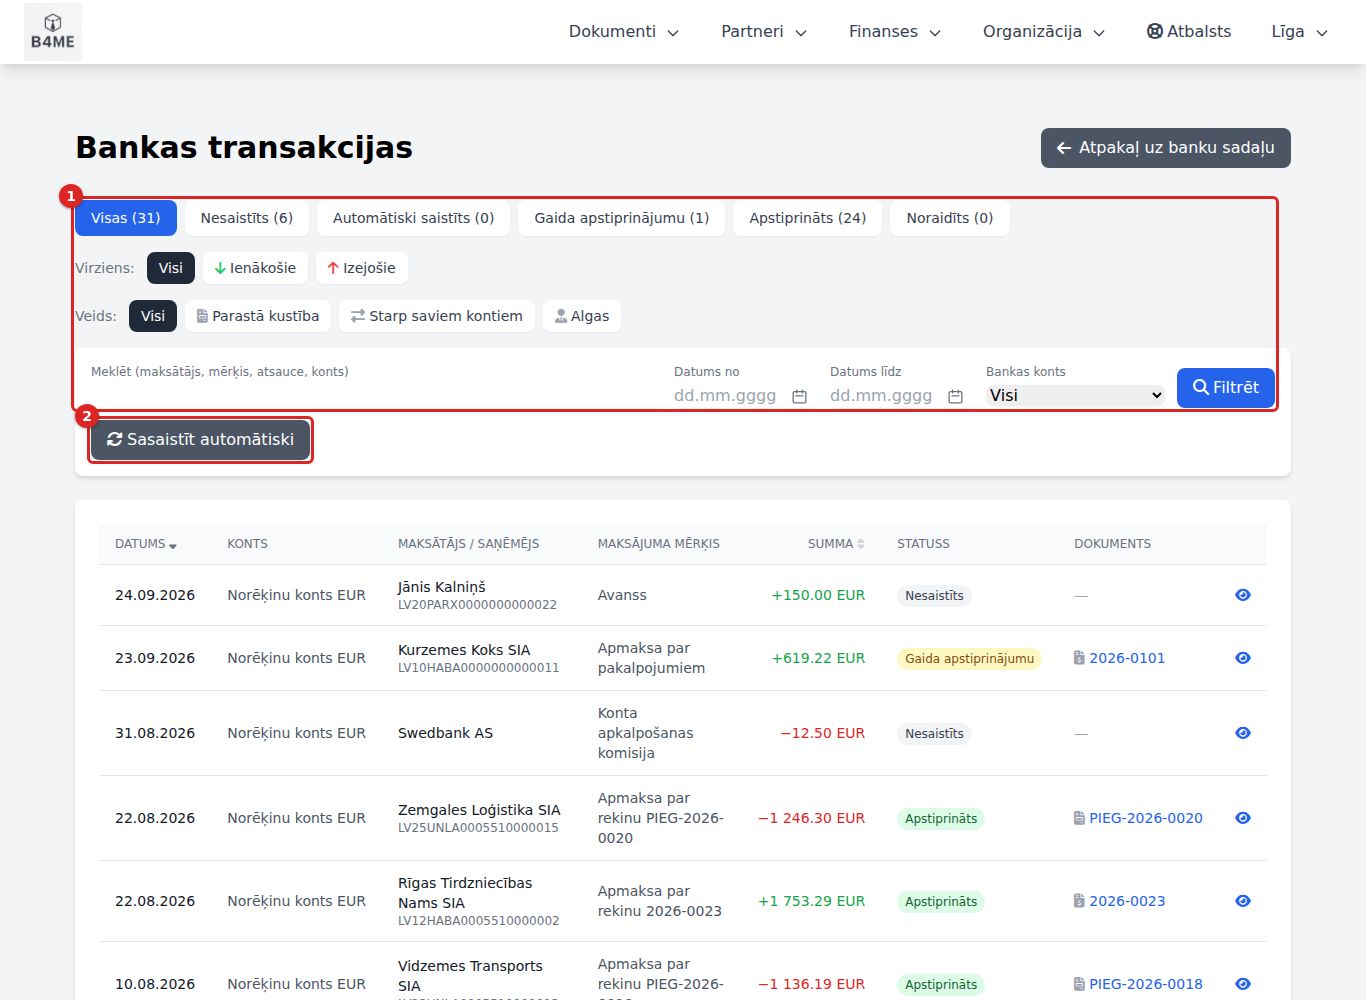
Task: Sort the table by Summa column
Action: [x=836, y=544]
